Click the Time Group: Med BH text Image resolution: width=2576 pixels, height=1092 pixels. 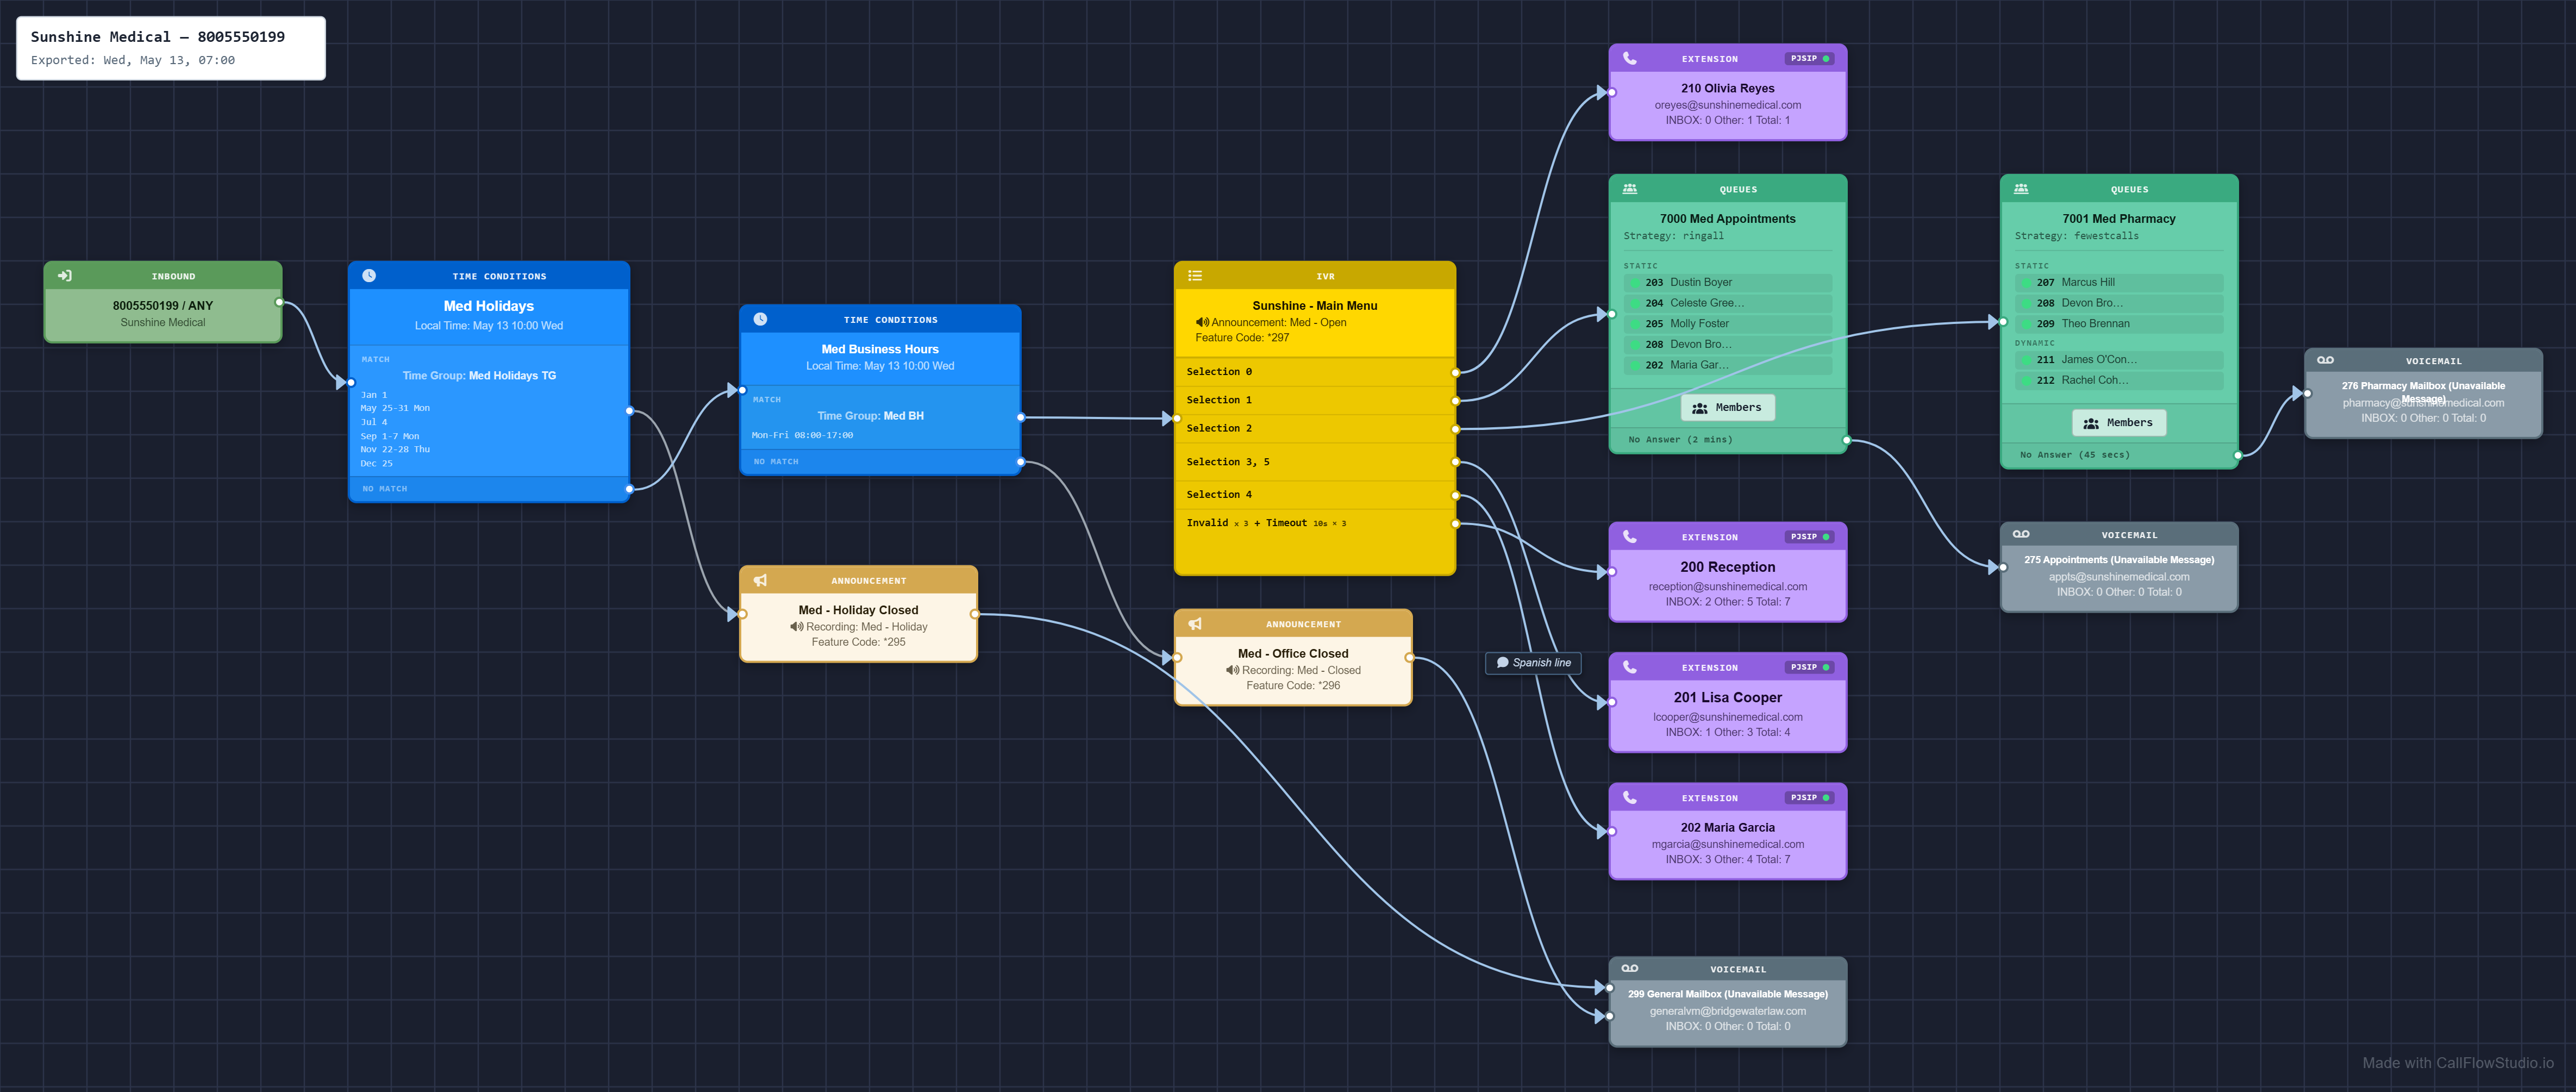point(870,416)
